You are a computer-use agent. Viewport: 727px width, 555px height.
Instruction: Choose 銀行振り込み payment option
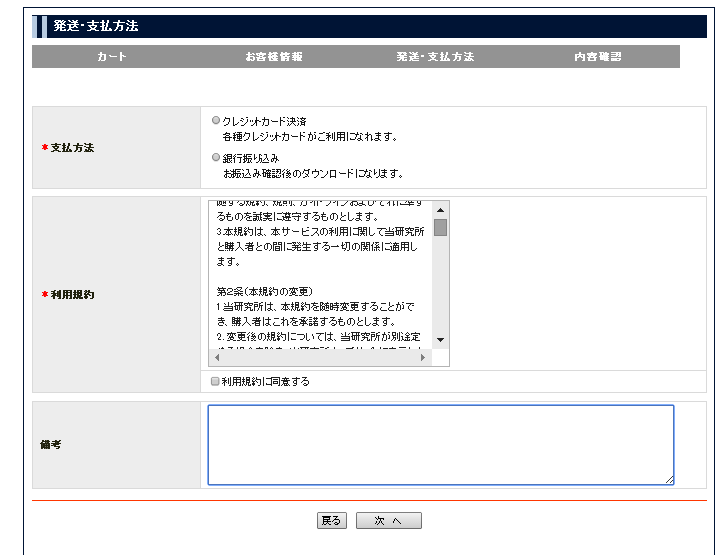(x=216, y=157)
